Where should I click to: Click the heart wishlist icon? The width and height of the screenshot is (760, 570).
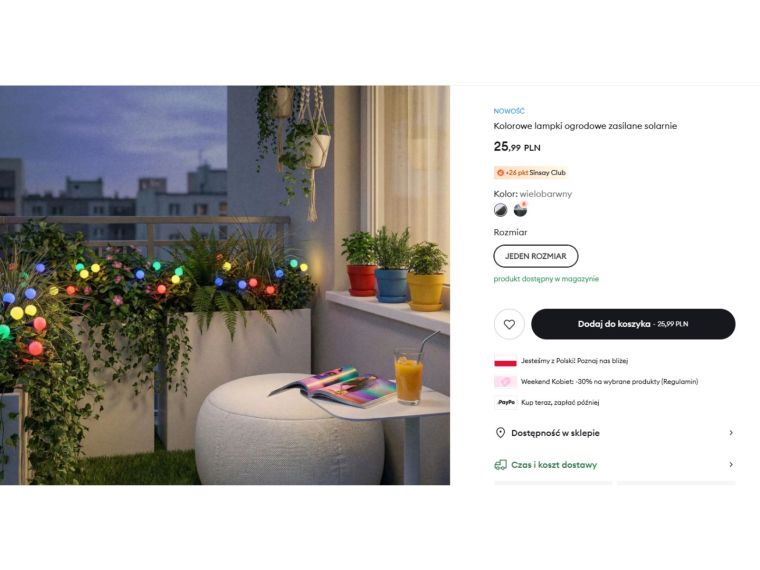click(x=509, y=324)
